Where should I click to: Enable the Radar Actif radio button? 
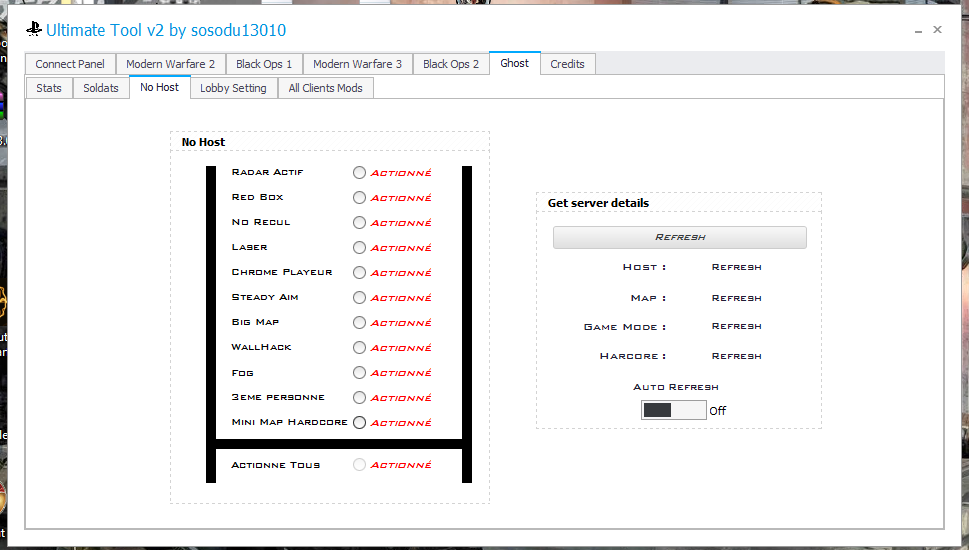(x=359, y=172)
